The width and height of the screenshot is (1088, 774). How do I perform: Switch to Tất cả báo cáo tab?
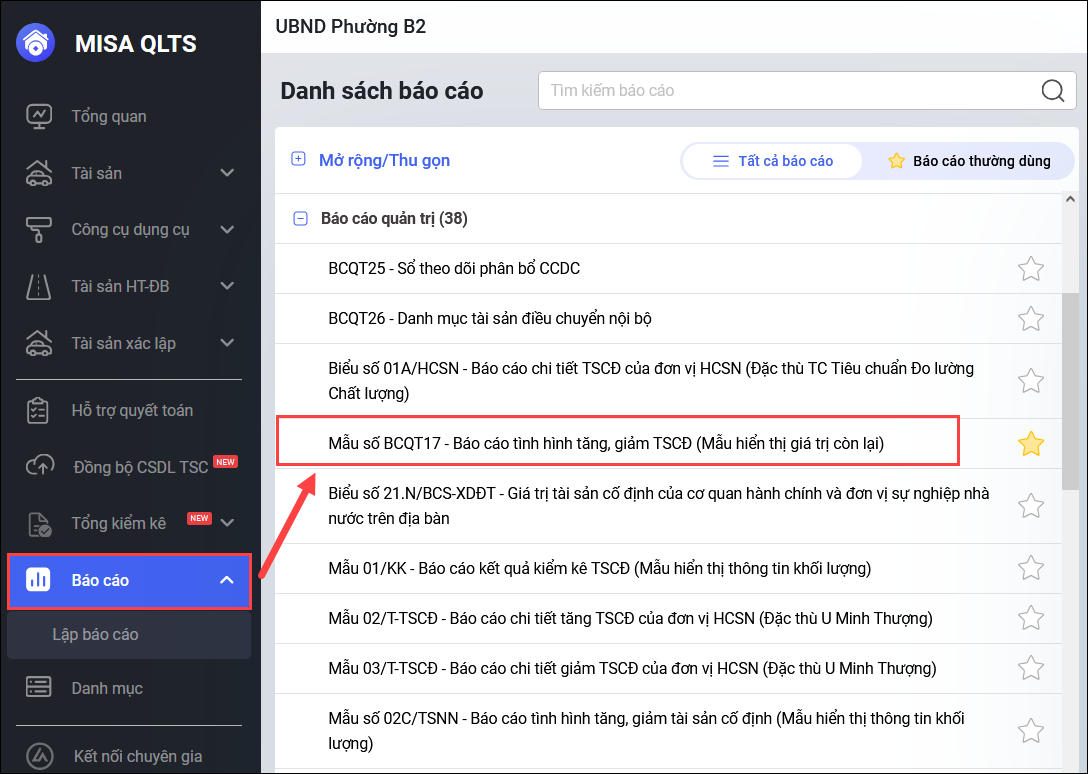click(772, 161)
